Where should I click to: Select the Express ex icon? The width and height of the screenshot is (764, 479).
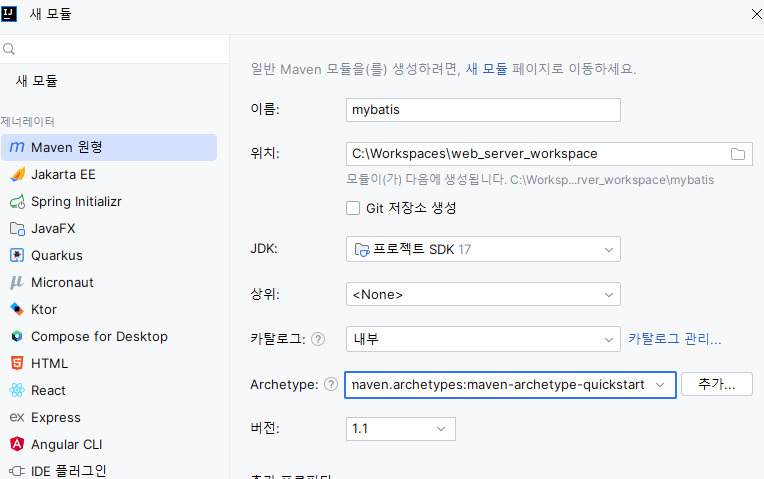(17, 417)
